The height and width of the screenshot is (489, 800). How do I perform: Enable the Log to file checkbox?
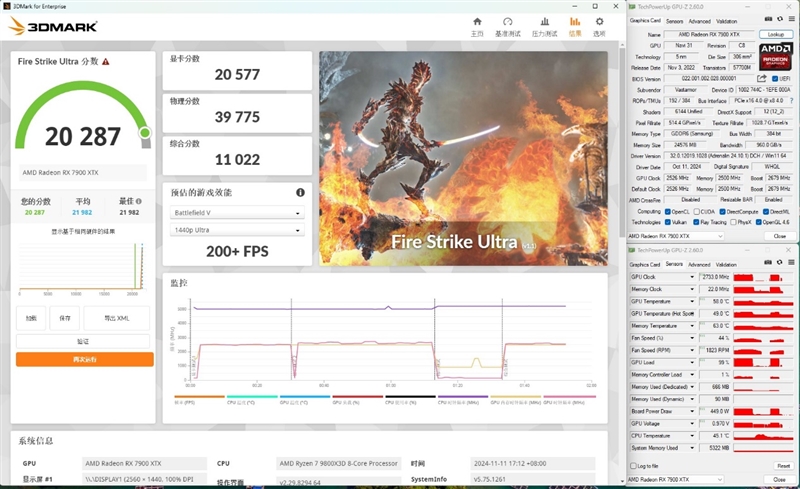(x=634, y=466)
